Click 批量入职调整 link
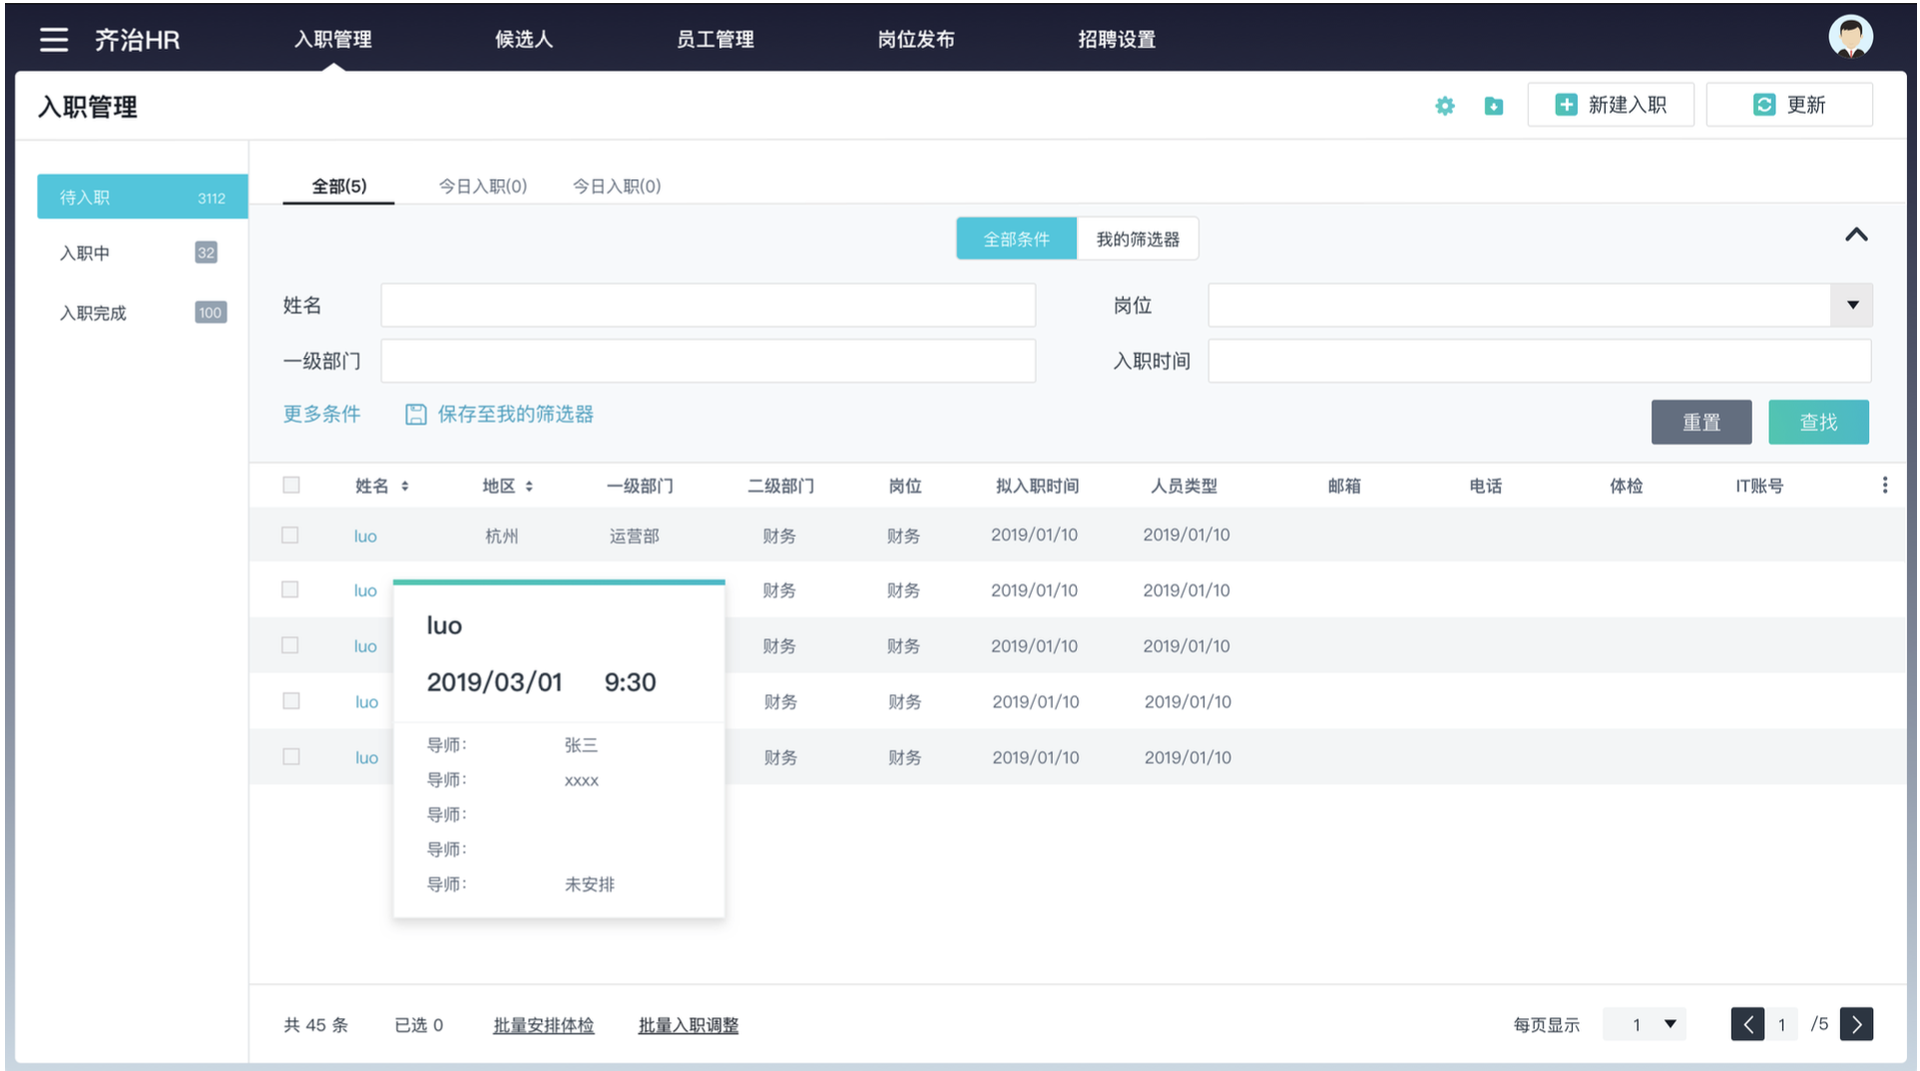Screen dimensions: 1920x1071 pyautogui.click(x=688, y=1025)
